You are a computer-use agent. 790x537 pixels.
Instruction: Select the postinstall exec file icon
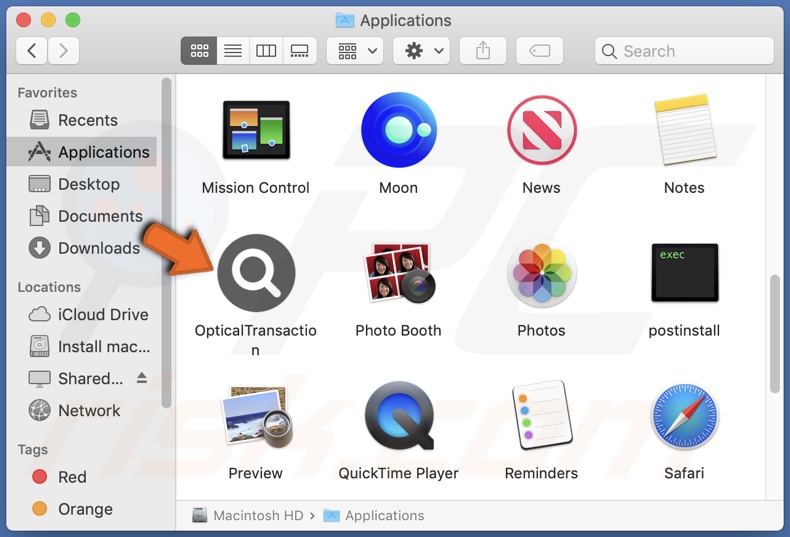(684, 273)
